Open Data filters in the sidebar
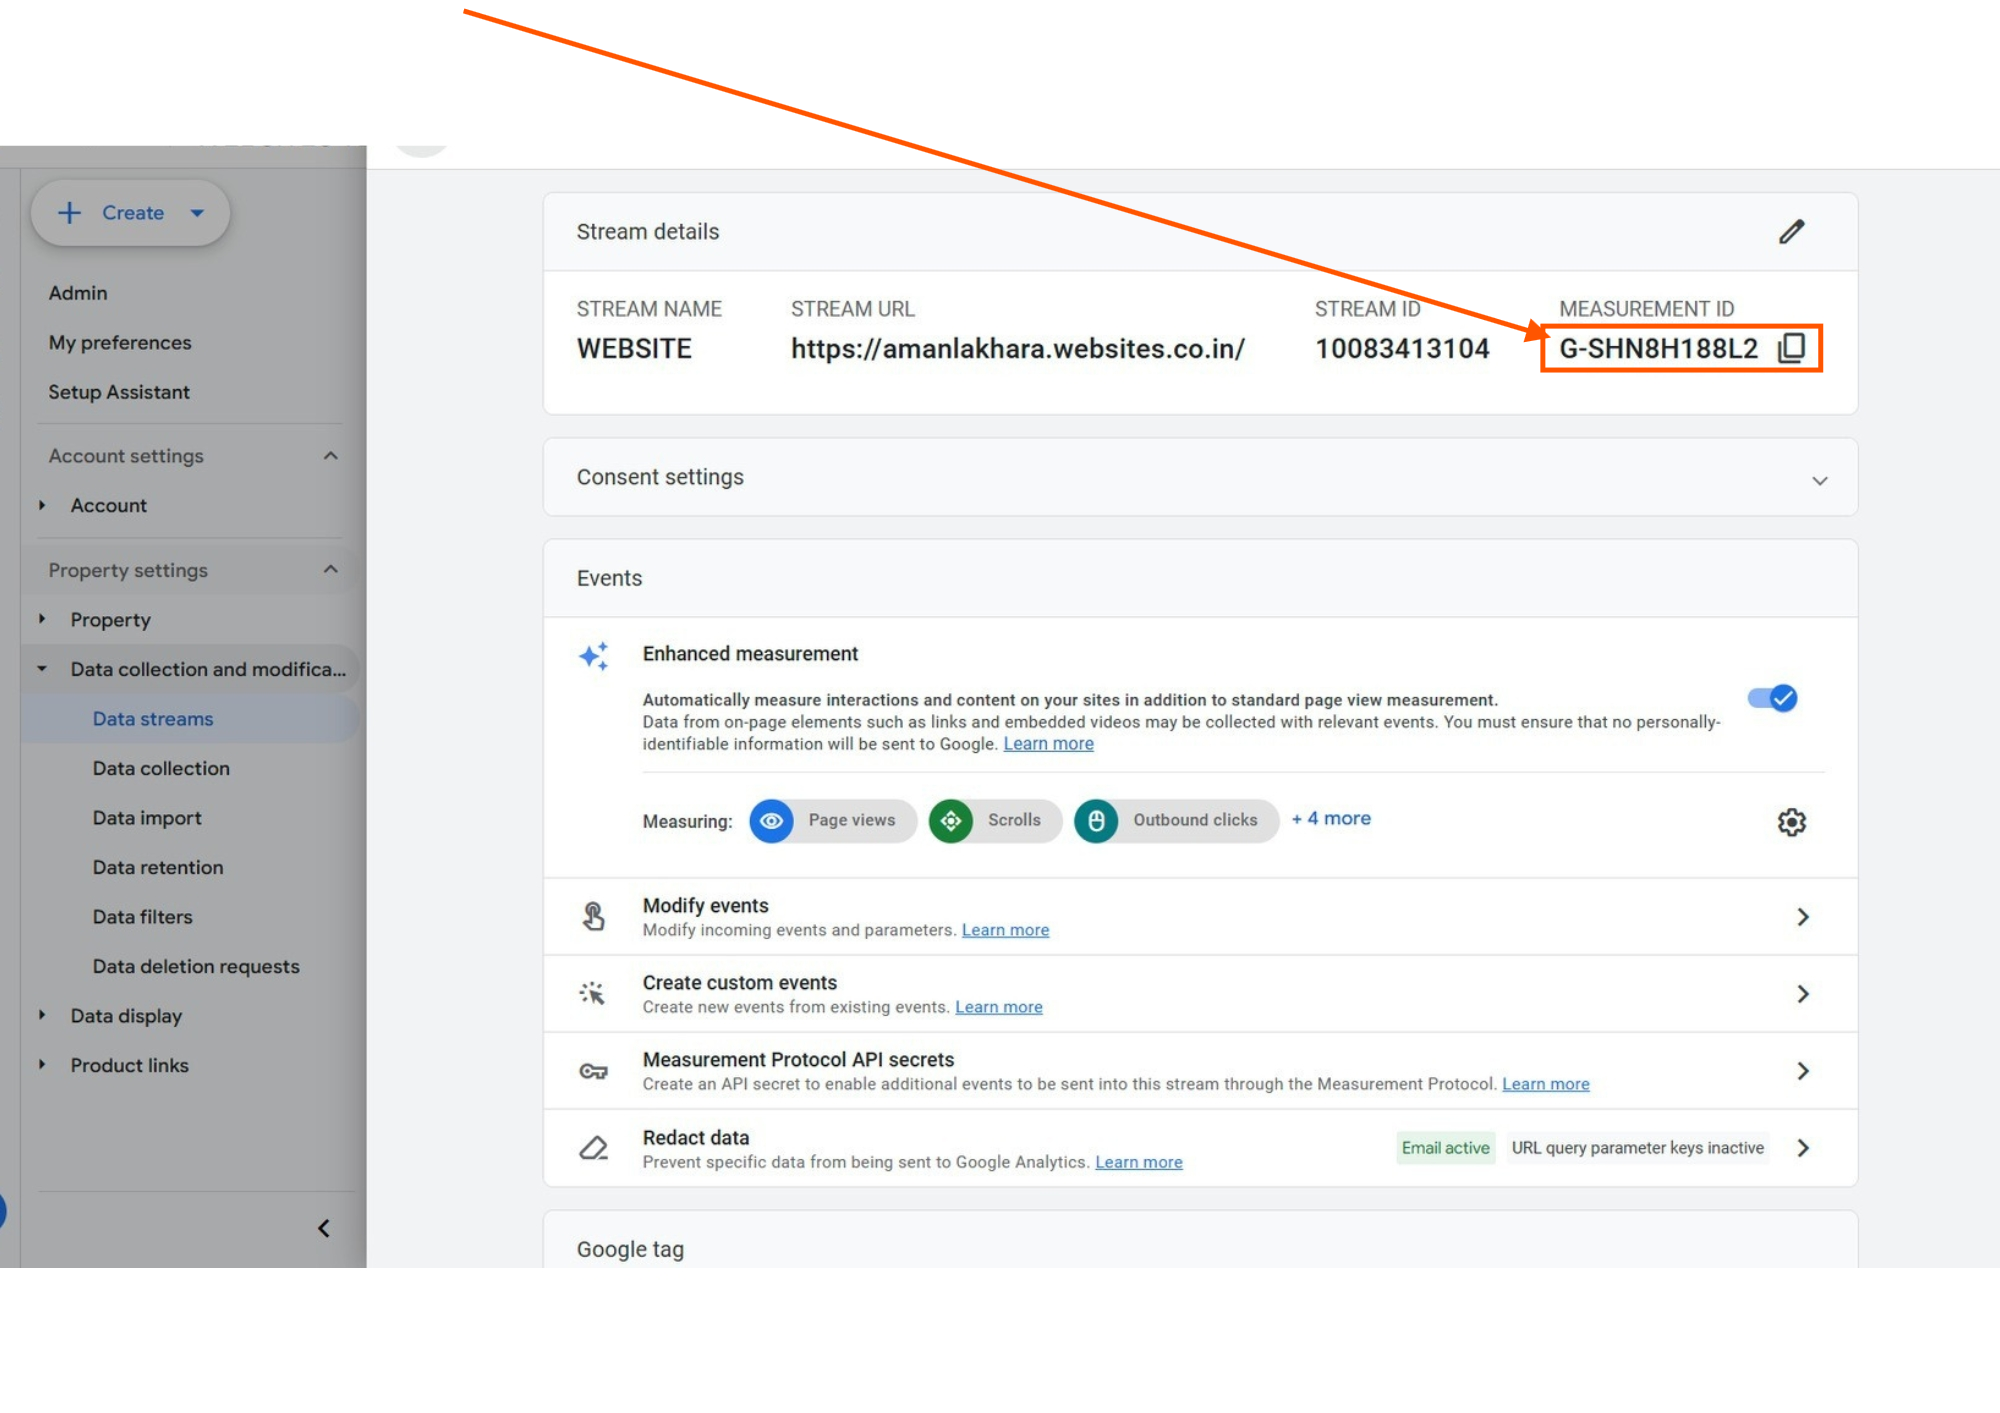This screenshot has width=2000, height=1413. click(x=142, y=917)
